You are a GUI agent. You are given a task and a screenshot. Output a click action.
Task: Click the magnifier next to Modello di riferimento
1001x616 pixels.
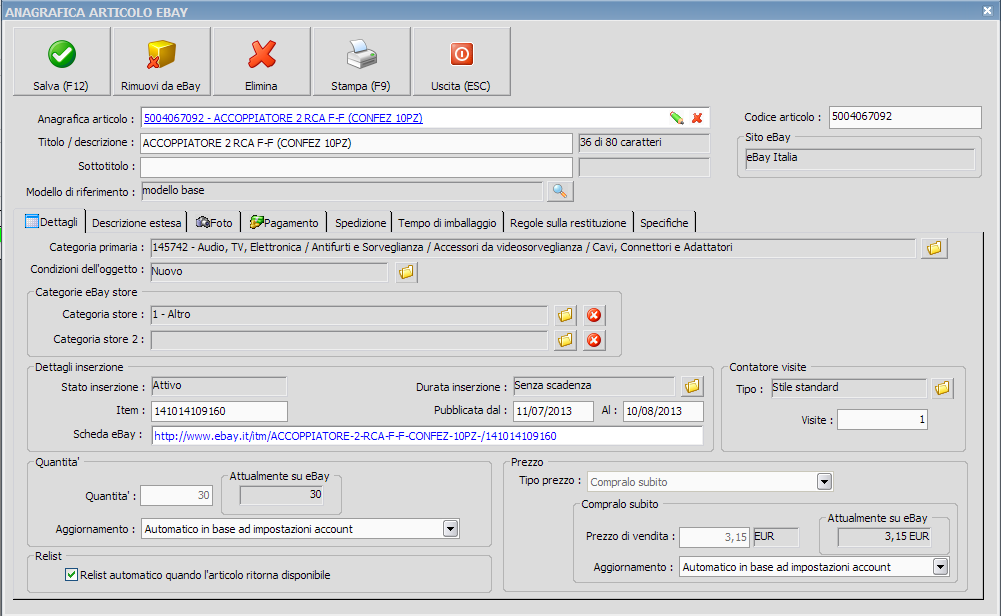coord(560,190)
